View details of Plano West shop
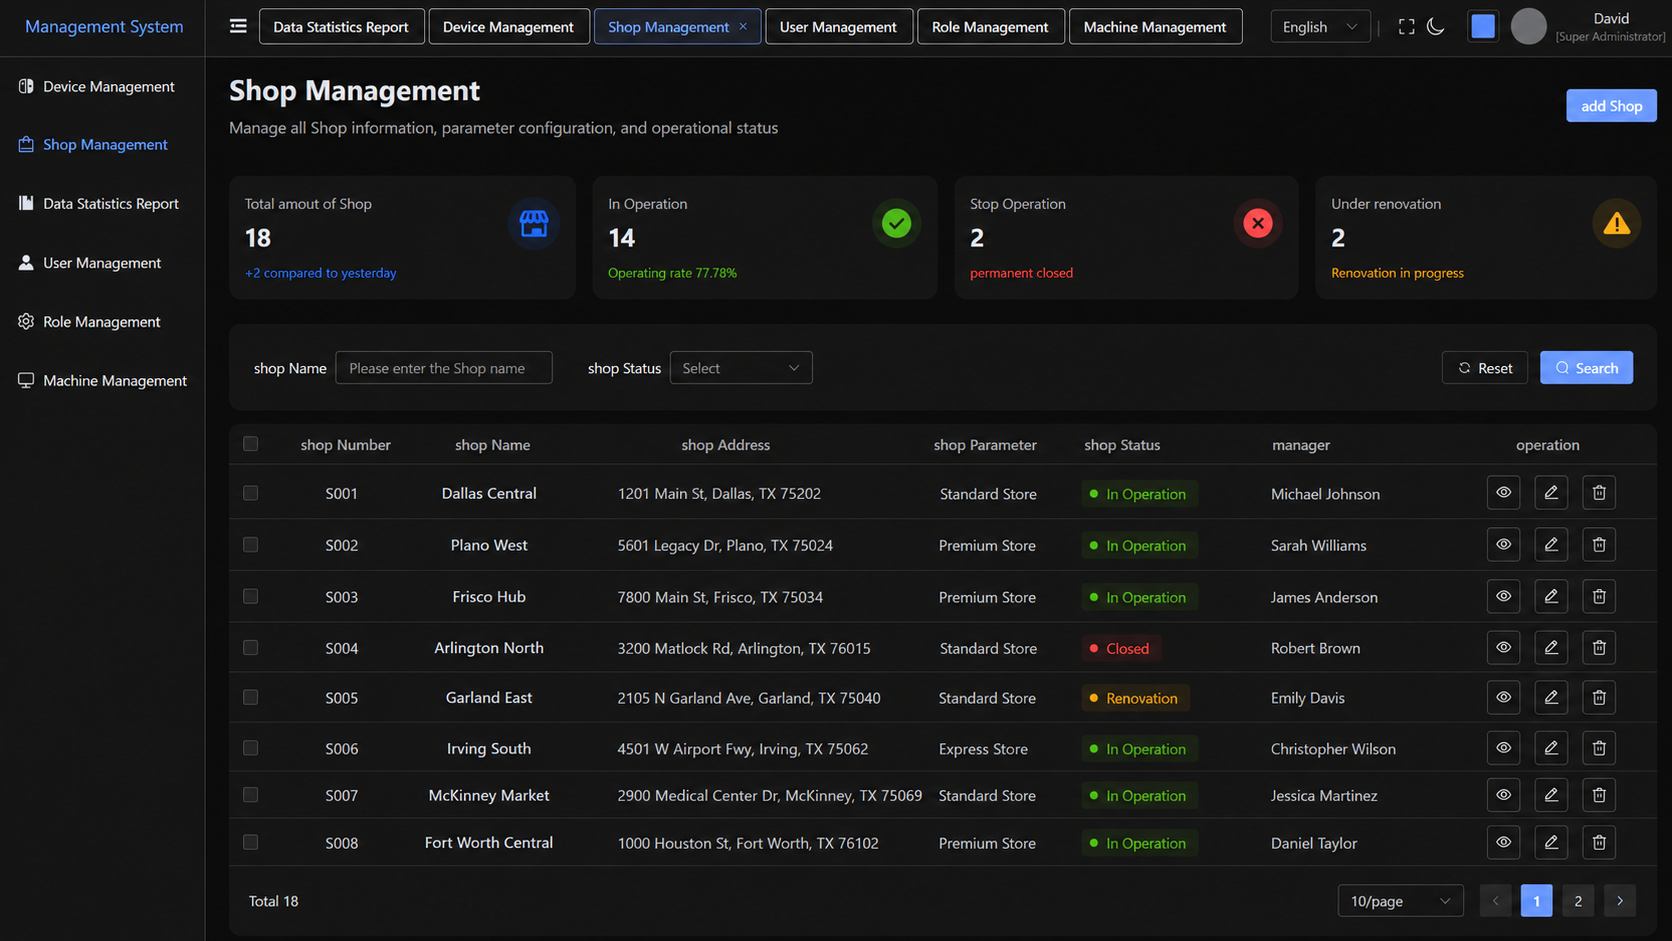This screenshot has height=941, width=1672. [1503, 545]
